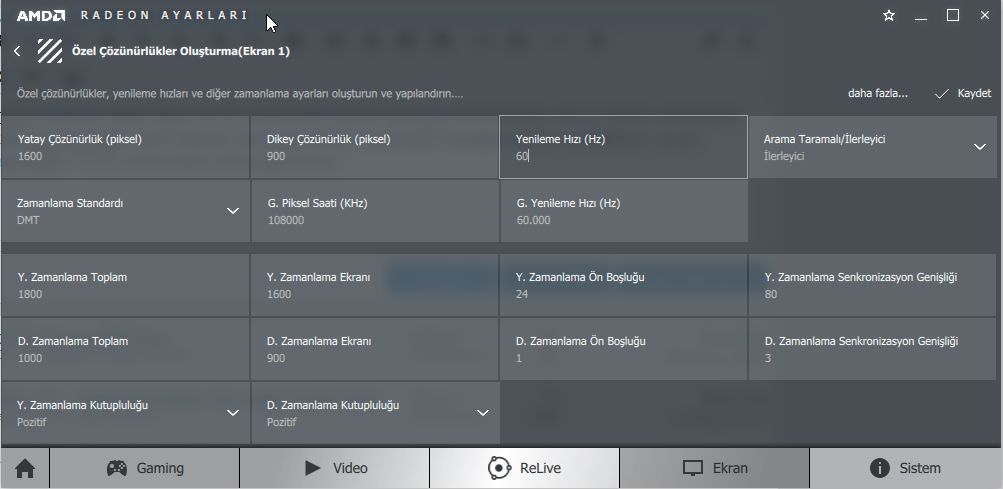Open D. Zamanlama Kutupluluğu dropdown
This screenshot has height=489, width=1003.
click(x=483, y=413)
